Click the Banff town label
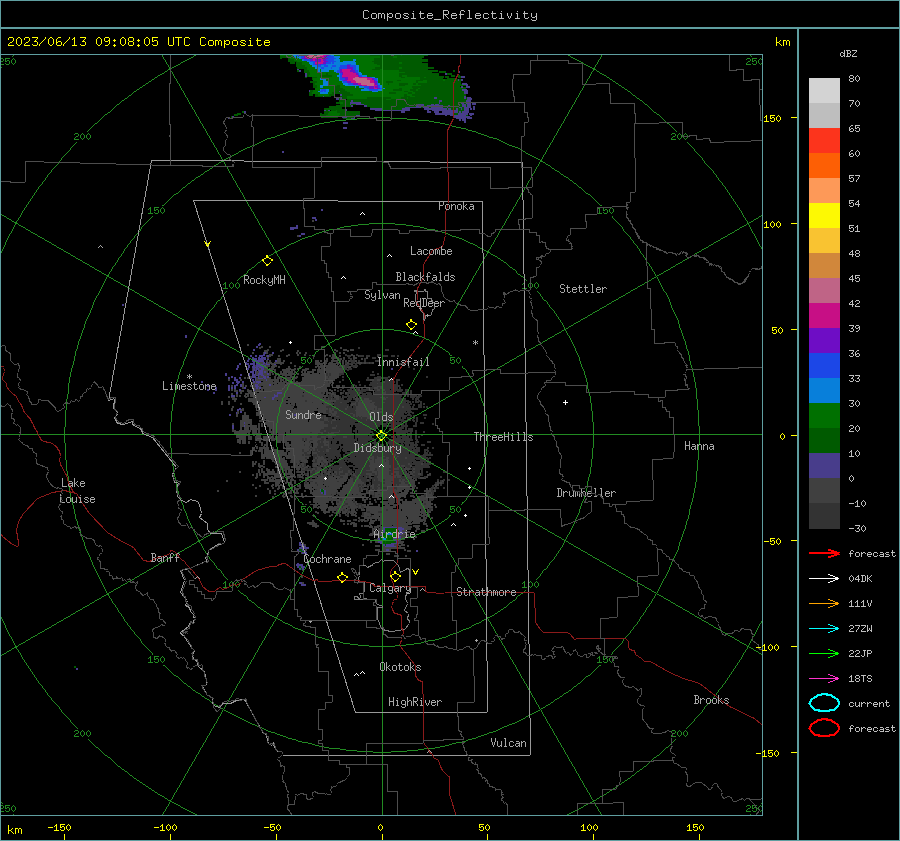 (165, 557)
